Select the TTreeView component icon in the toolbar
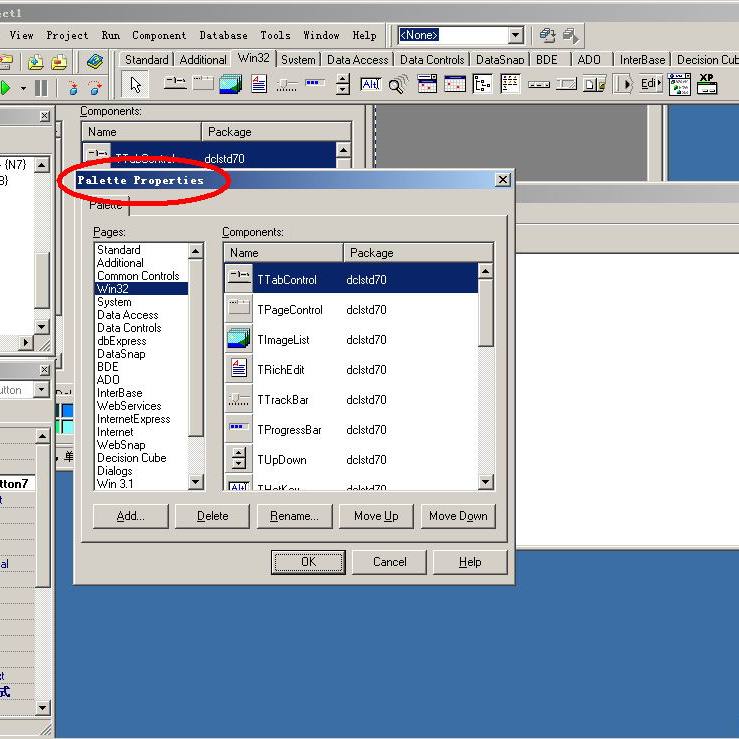Image resolution: width=739 pixels, height=739 pixels. tap(482, 85)
